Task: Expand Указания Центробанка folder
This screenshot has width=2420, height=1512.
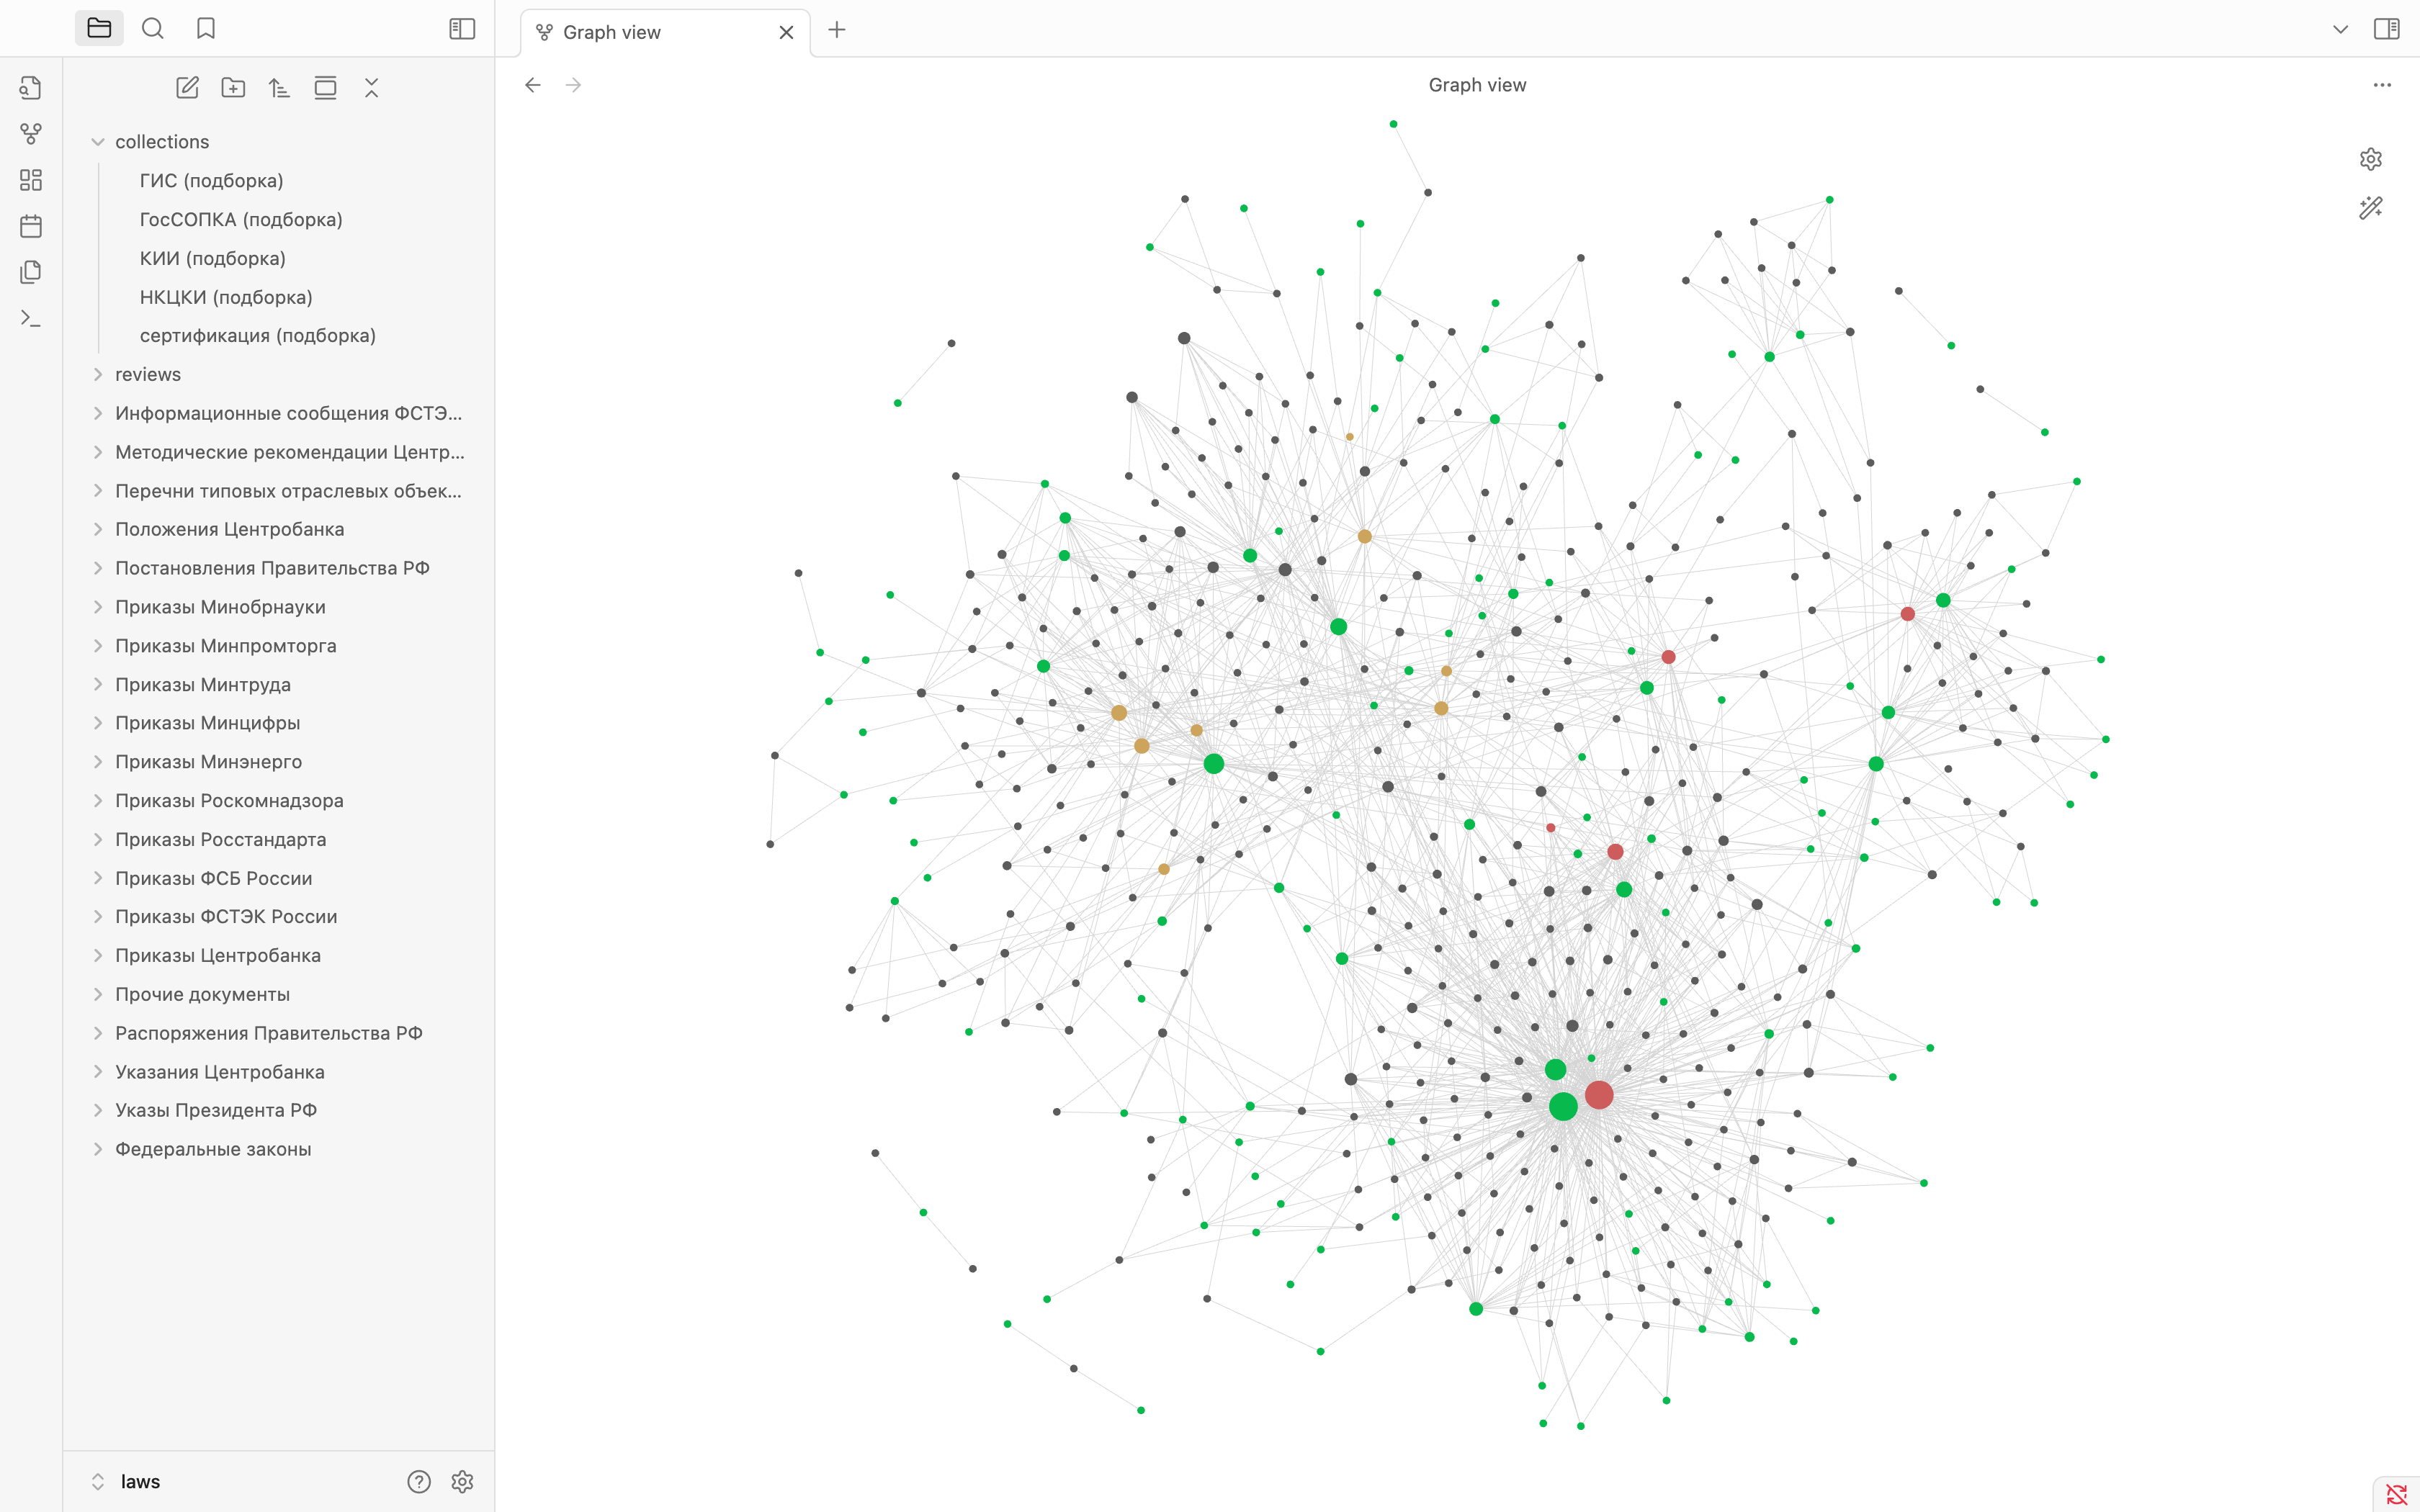Action: point(279,1072)
